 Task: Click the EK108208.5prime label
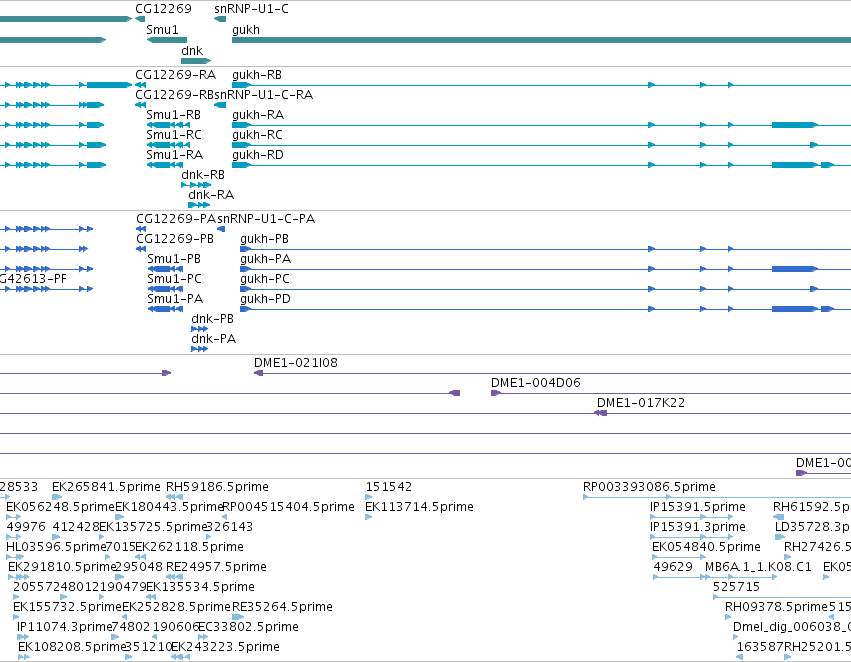(x=72, y=647)
